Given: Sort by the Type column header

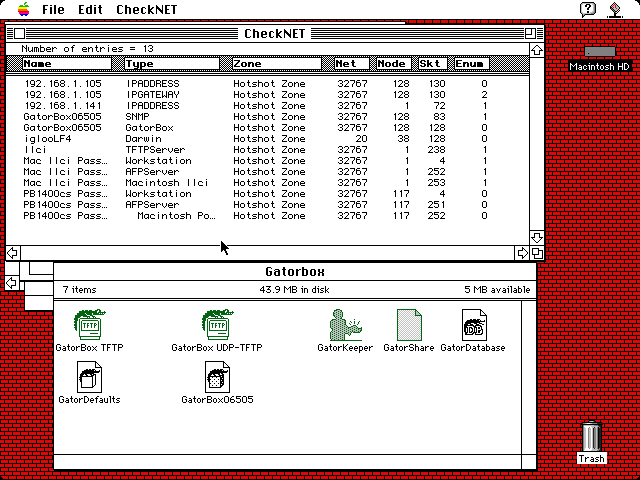Looking at the screenshot, I should click(x=172, y=64).
